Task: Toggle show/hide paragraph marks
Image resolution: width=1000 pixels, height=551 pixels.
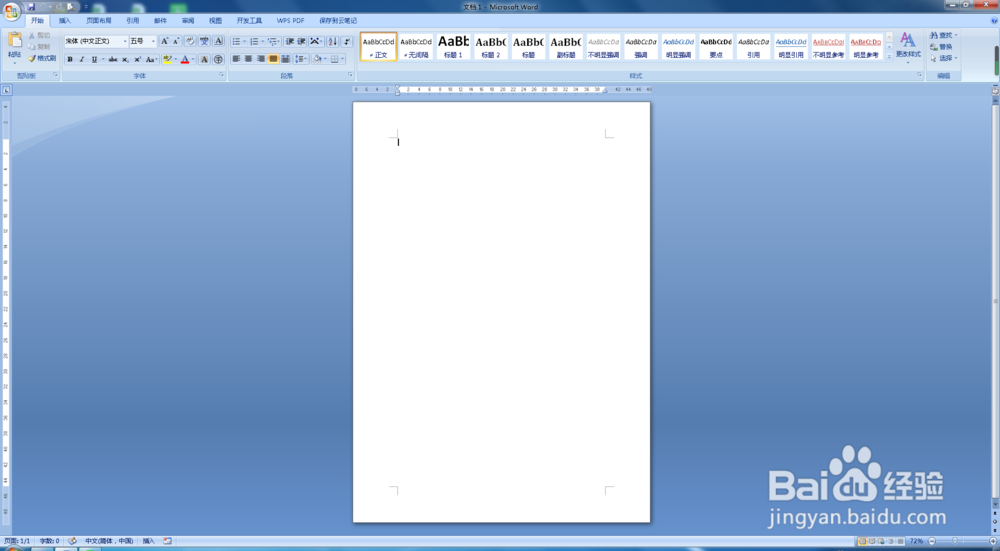Action: click(346, 41)
